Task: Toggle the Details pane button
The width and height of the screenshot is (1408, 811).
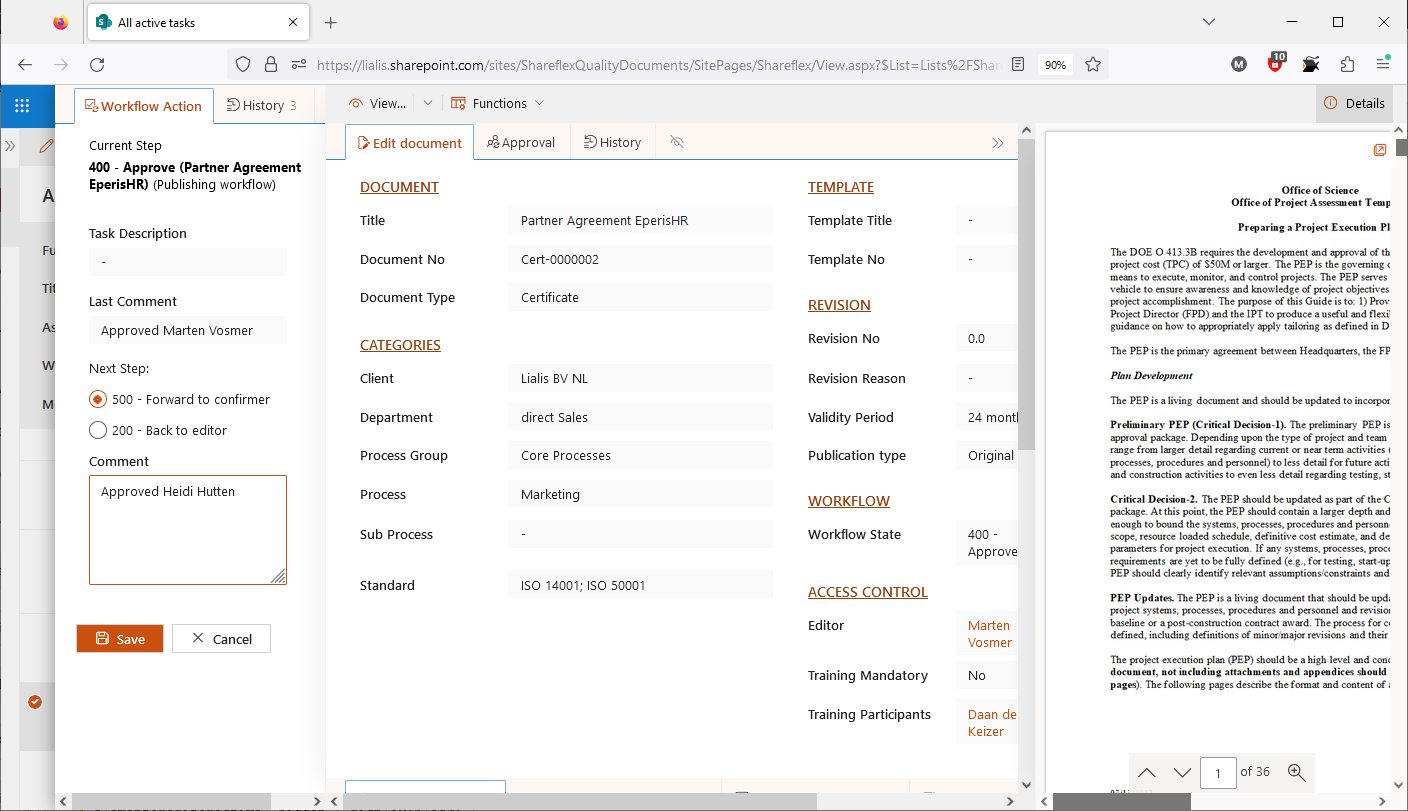Action: (x=1354, y=103)
